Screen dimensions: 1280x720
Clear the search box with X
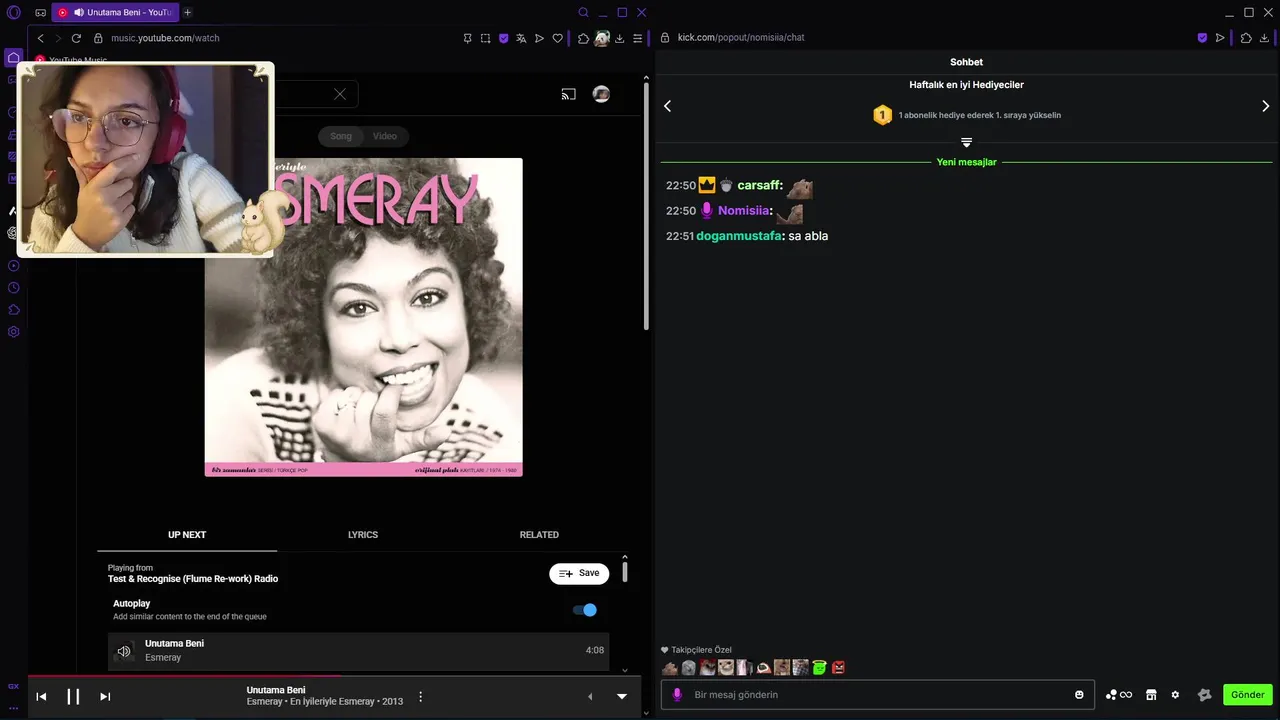pos(340,94)
